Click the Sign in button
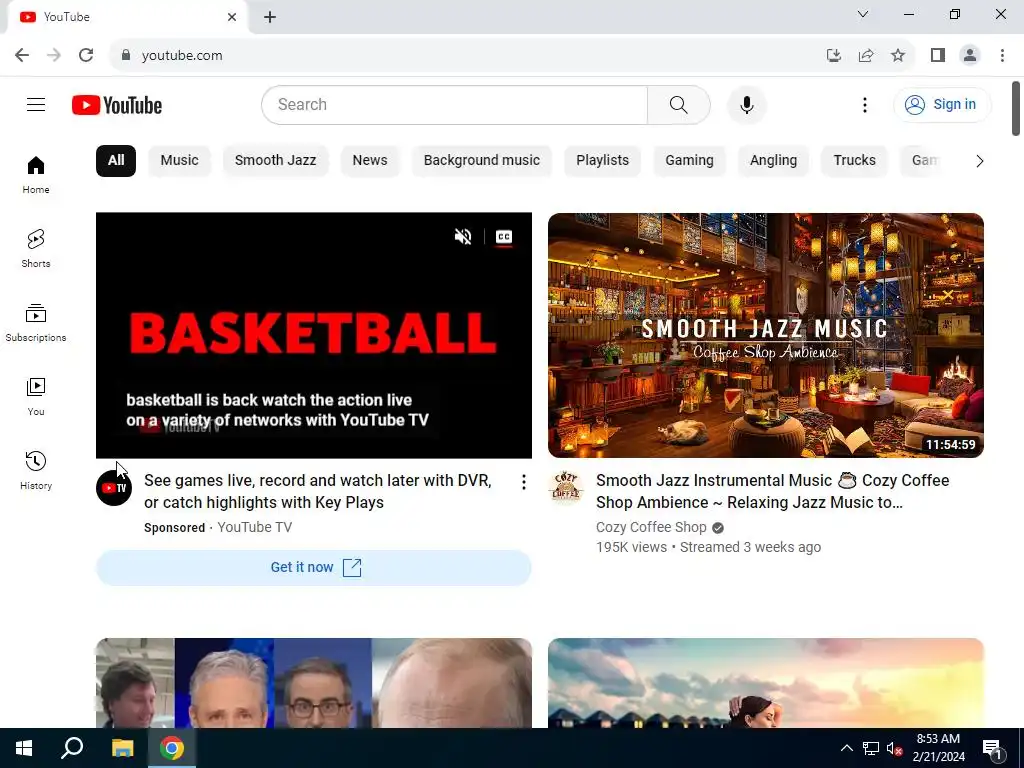The width and height of the screenshot is (1024, 768). 942,104
